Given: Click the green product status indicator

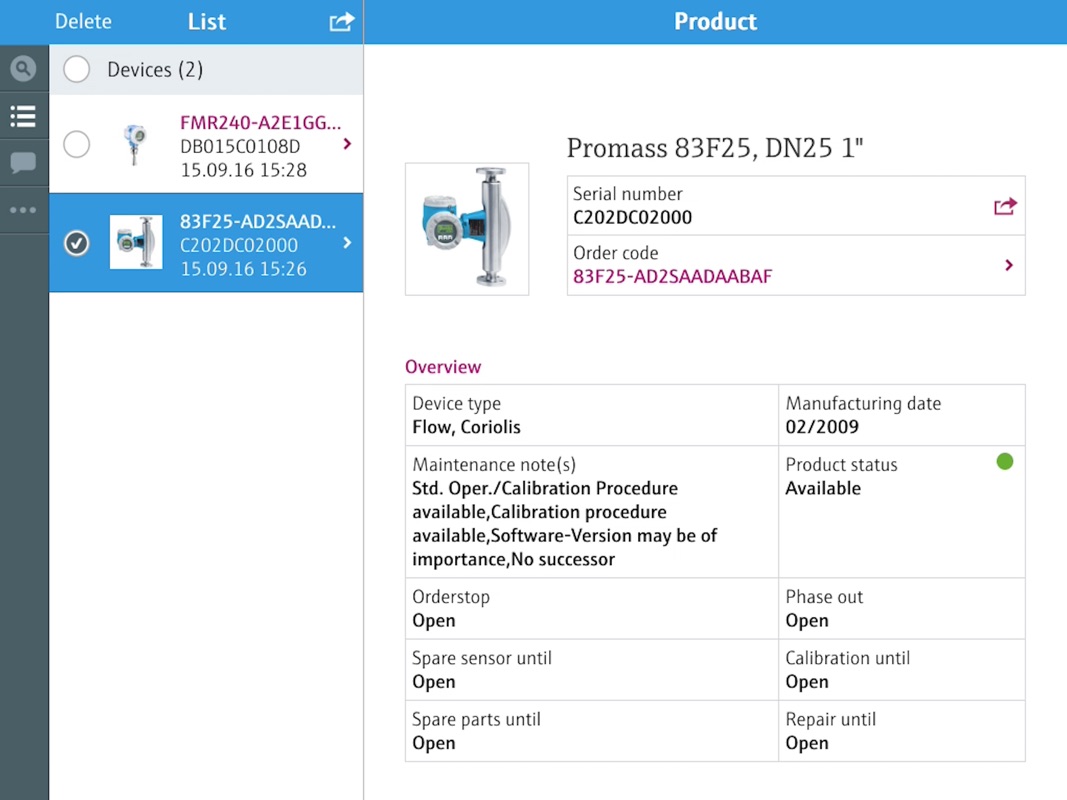Looking at the screenshot, I should [x=1005, y=461].
